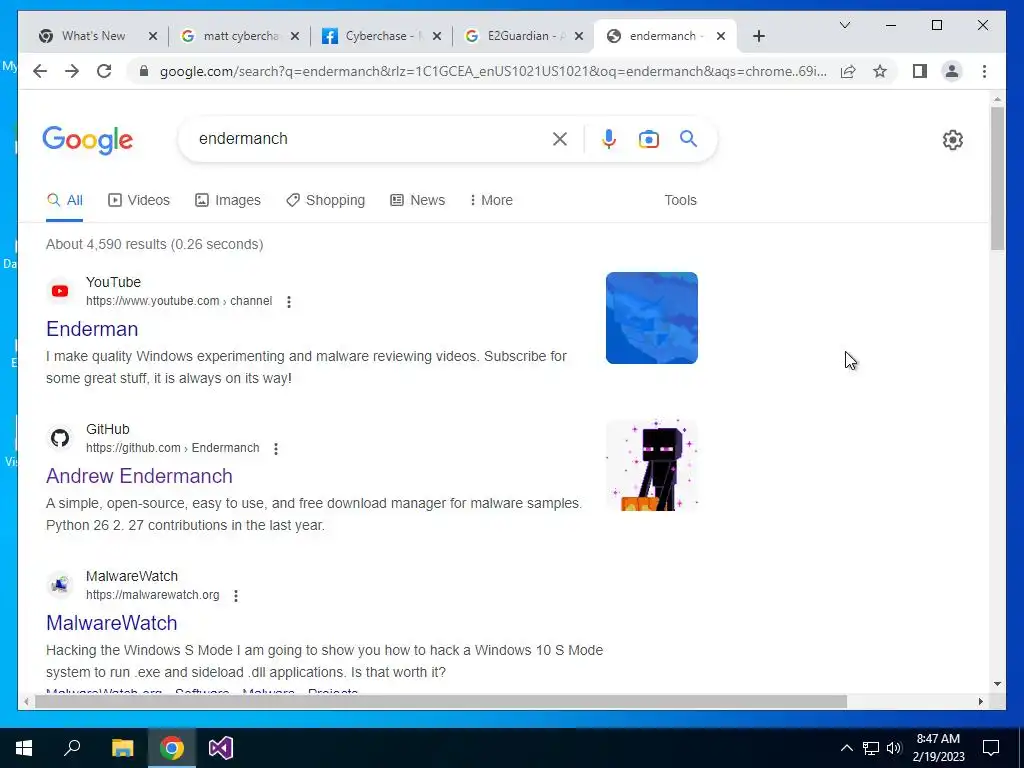View site info via the lock icon
1024x768 pixels.
pyautogui.click(x=144, y=71)
